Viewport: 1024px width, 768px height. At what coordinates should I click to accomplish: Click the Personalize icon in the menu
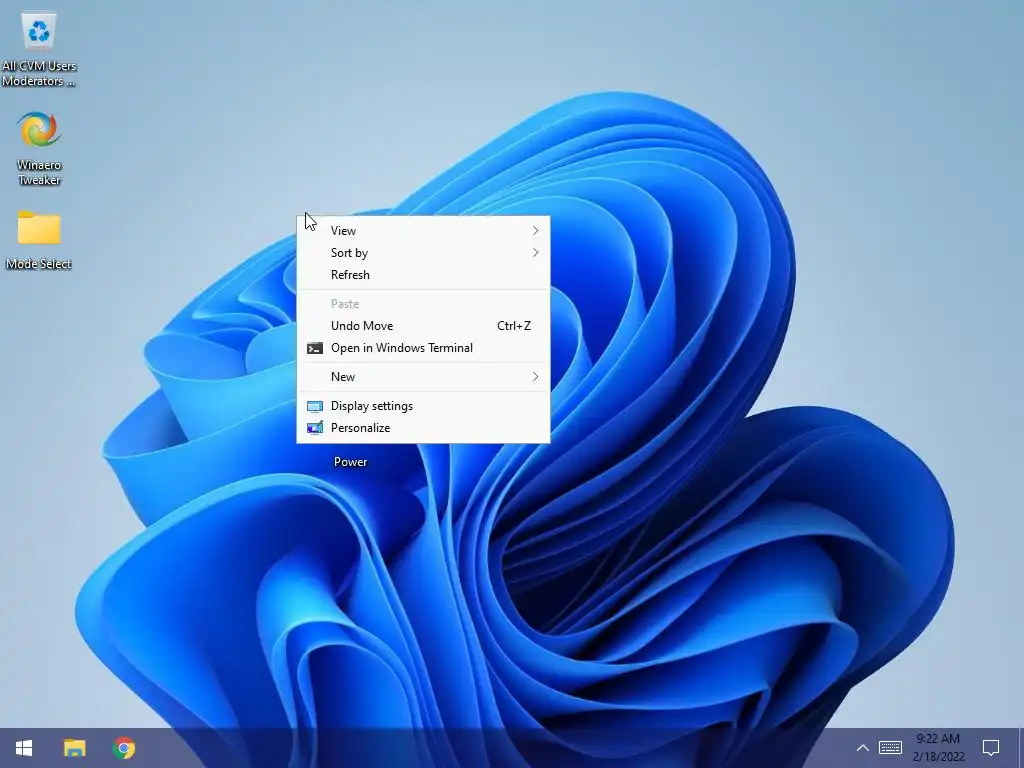point(315,428)
